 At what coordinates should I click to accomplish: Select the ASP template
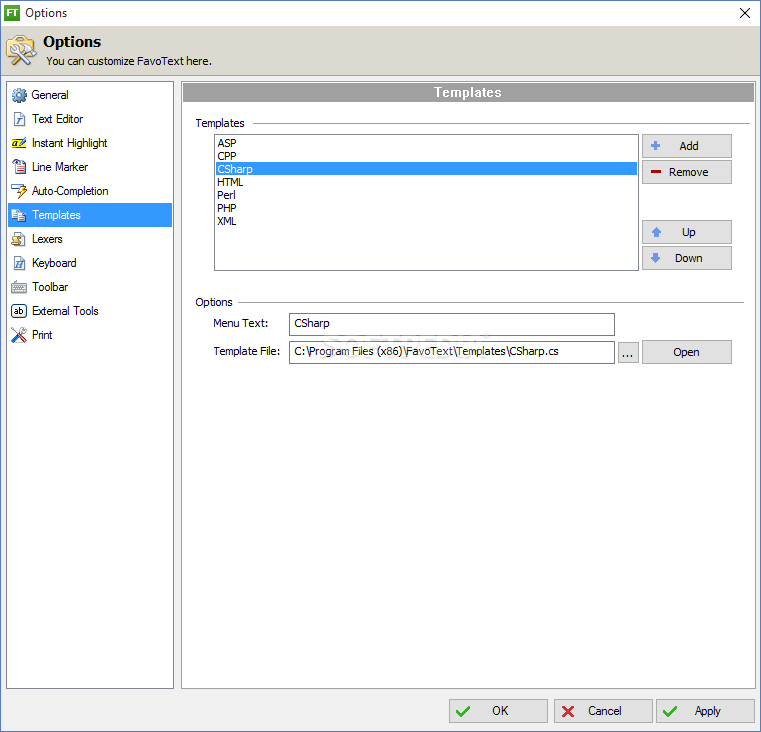(x=426, y=143)
